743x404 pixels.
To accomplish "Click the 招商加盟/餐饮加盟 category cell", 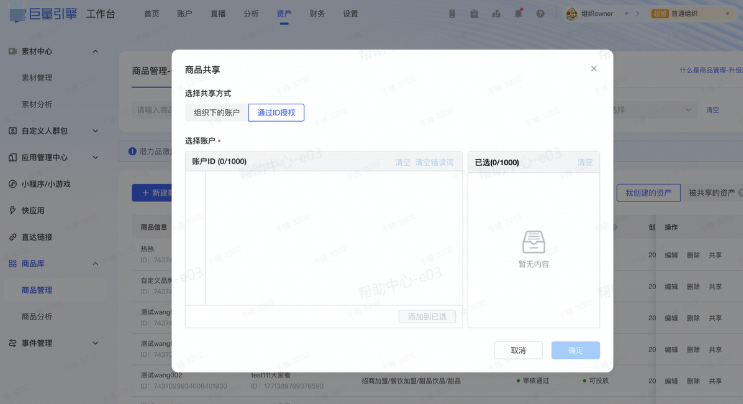I will (x=411, y=381).
